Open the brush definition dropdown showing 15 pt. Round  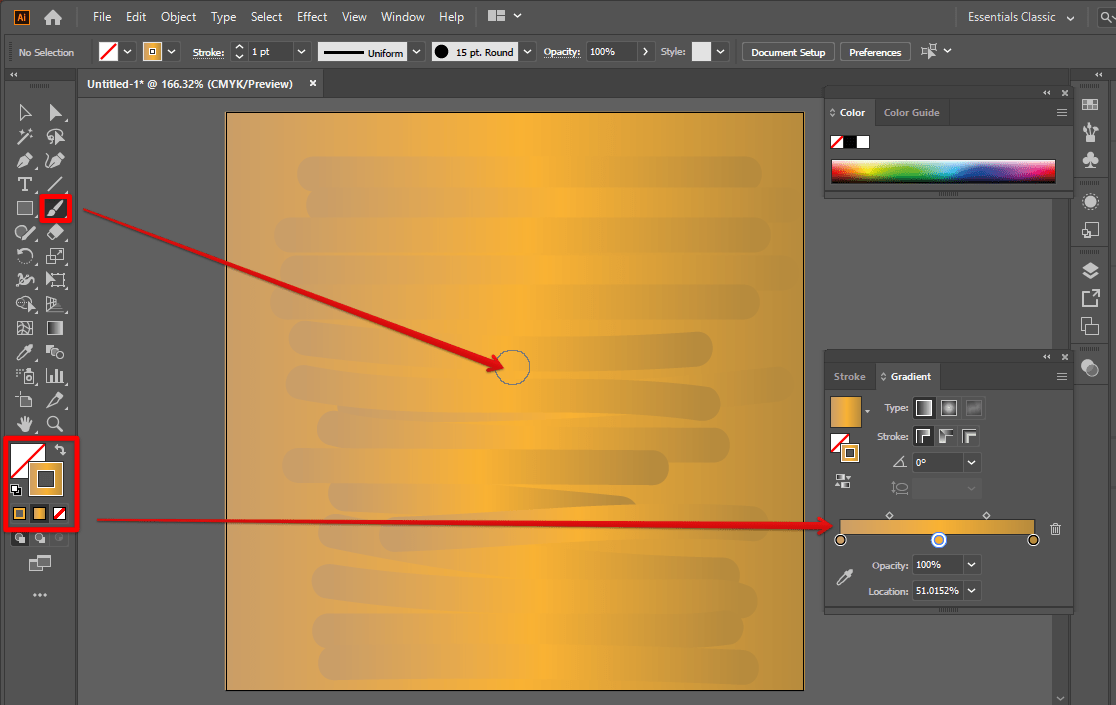527,51
